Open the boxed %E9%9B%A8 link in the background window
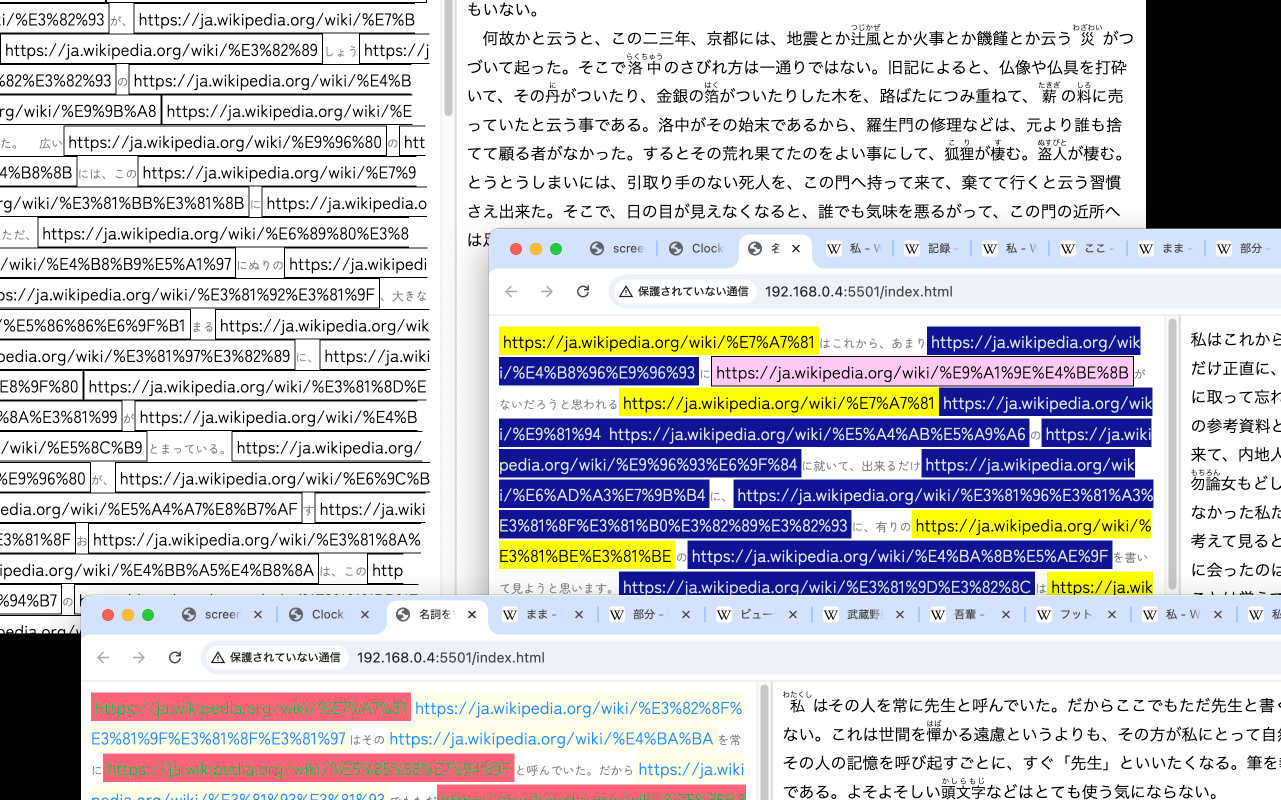 click(x=80, y=111)
